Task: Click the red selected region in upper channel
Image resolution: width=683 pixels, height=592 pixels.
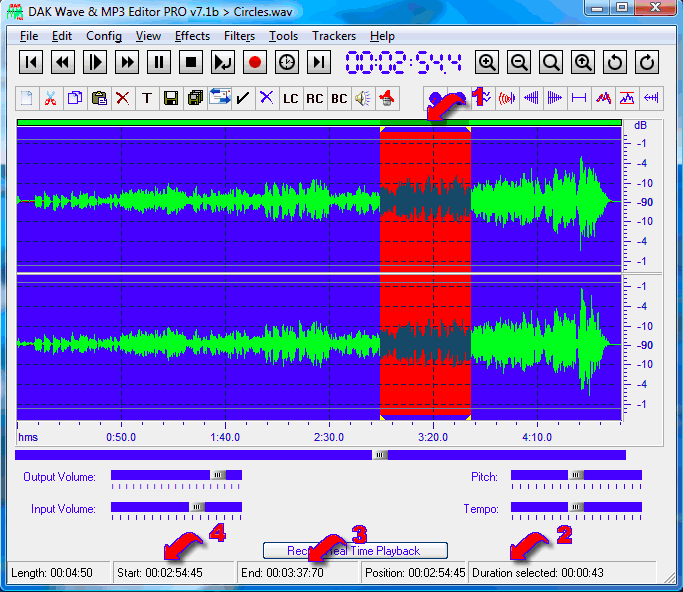Action: point(425,200)
